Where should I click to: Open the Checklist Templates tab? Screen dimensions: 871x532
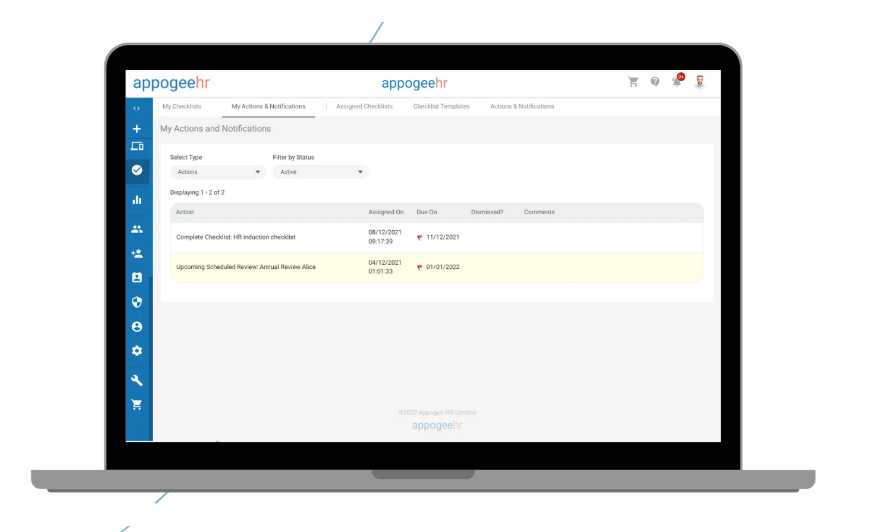pyautogui.click(x=441, y=106)
